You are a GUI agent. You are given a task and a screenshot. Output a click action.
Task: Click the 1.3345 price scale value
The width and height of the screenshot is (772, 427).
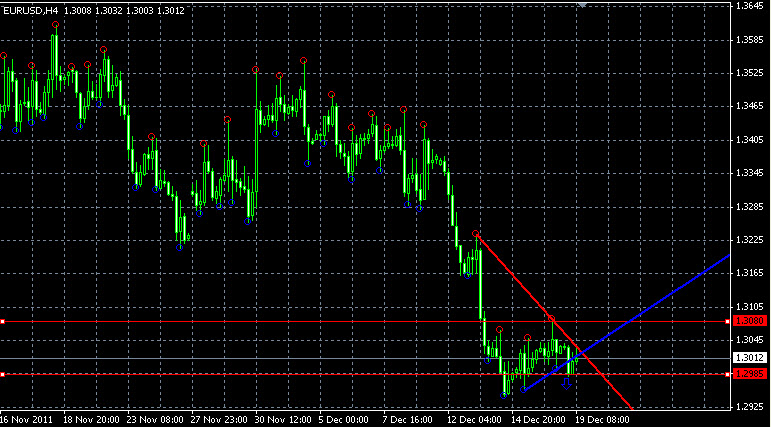pyautogui.click(x=750, y=173)
